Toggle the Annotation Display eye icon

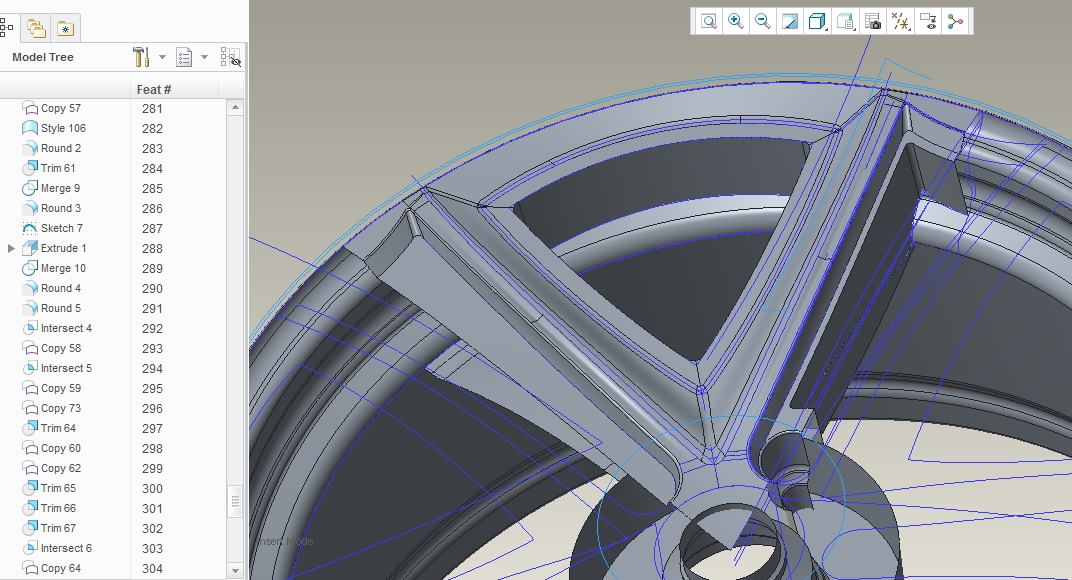pos(928,21)
